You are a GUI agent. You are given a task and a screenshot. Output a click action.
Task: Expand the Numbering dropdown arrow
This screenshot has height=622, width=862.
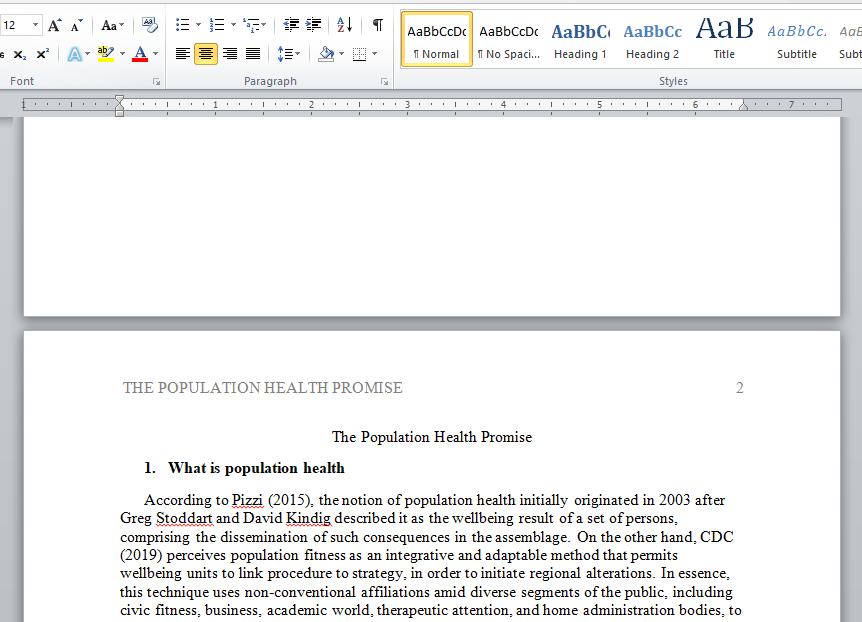tap(233, 25)
